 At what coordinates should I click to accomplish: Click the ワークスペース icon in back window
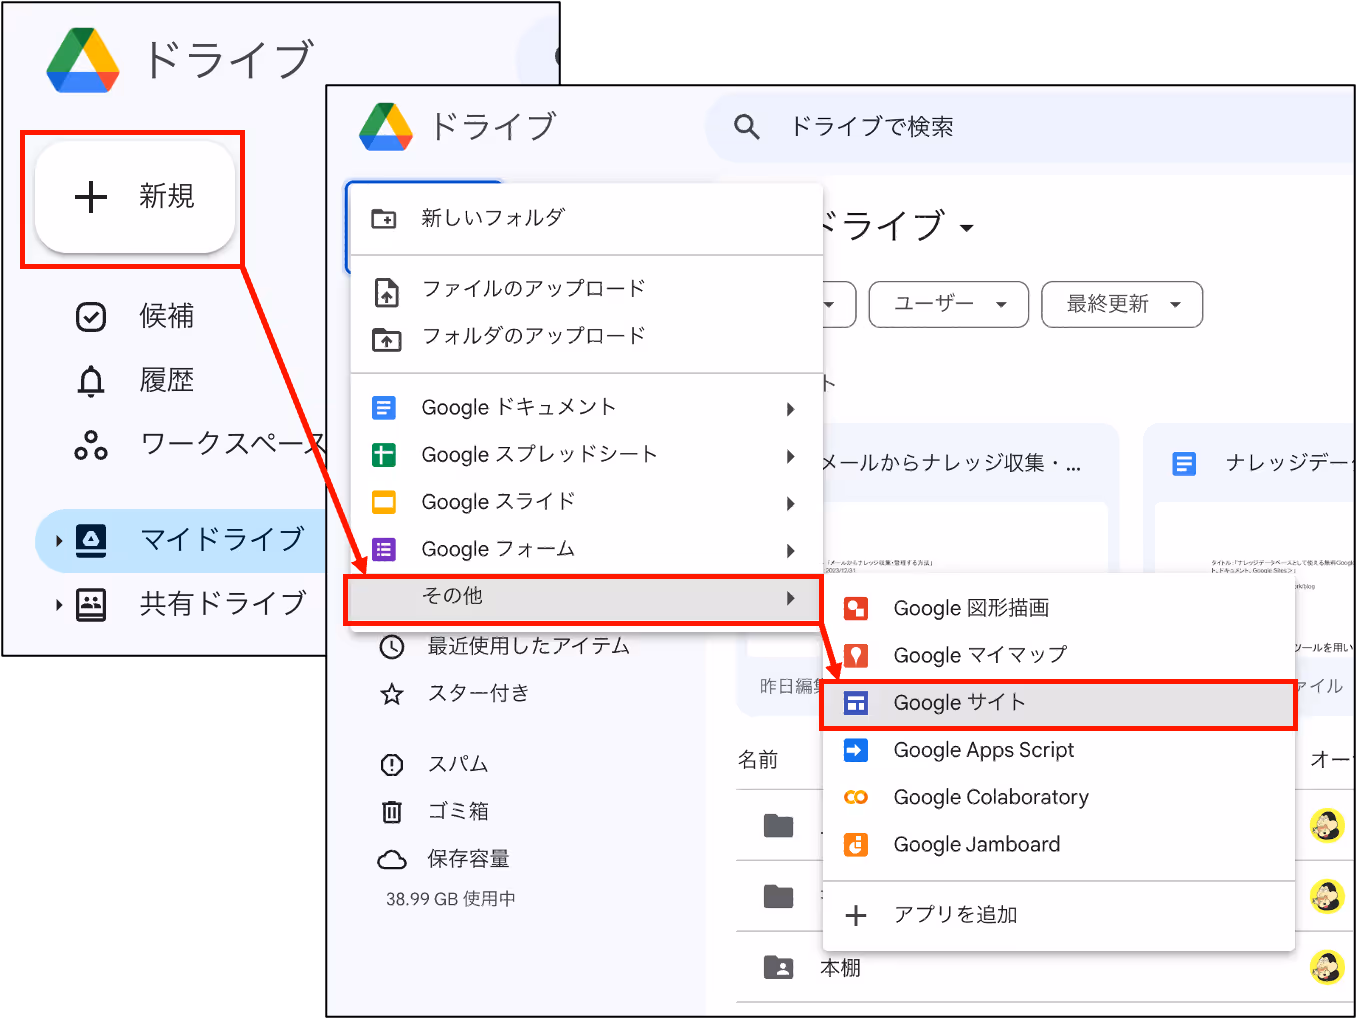(x=91, y=445)
